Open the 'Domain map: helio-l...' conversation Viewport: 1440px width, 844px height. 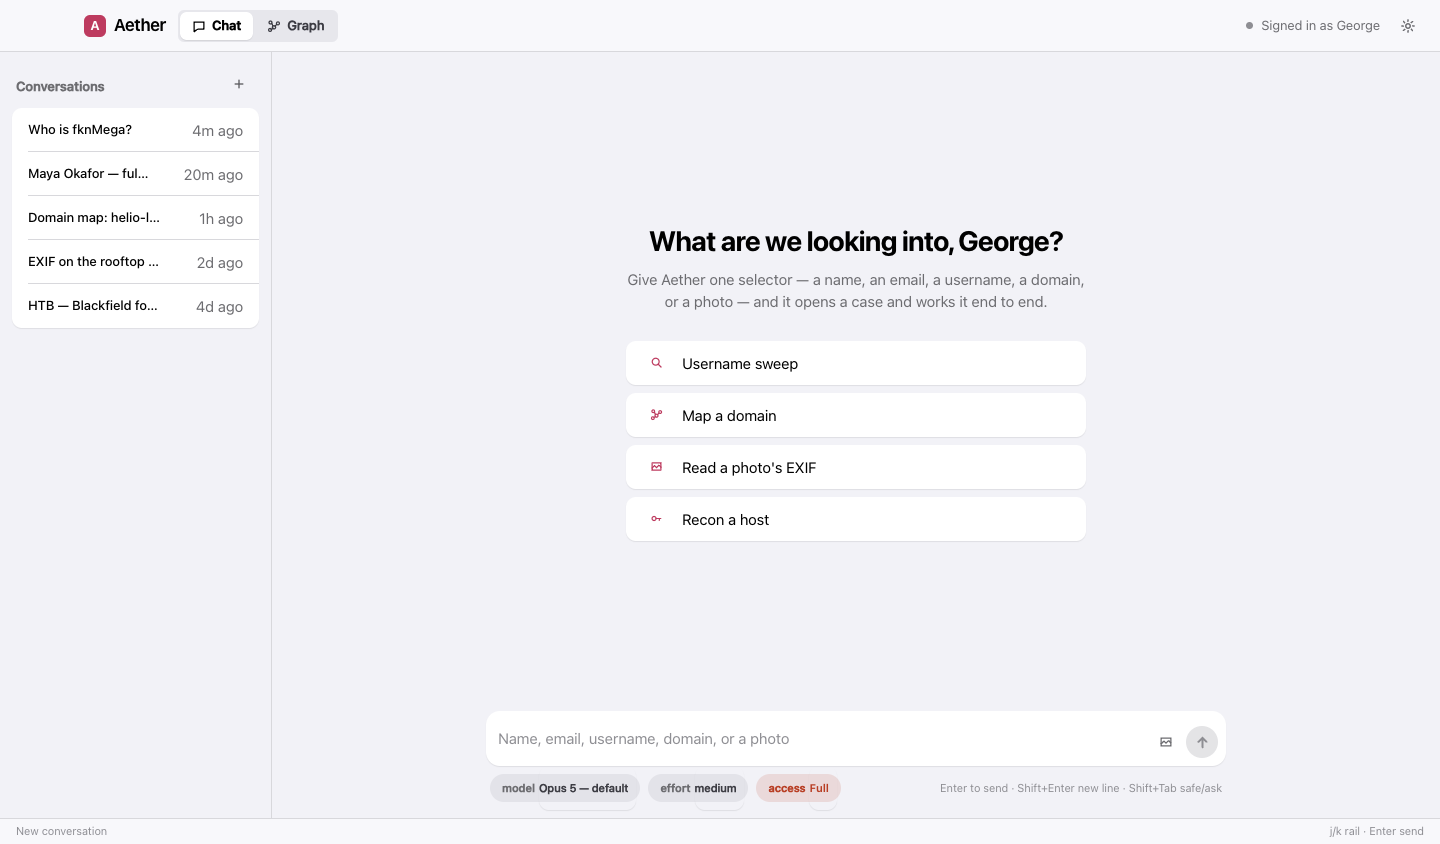tap(135, 218)
